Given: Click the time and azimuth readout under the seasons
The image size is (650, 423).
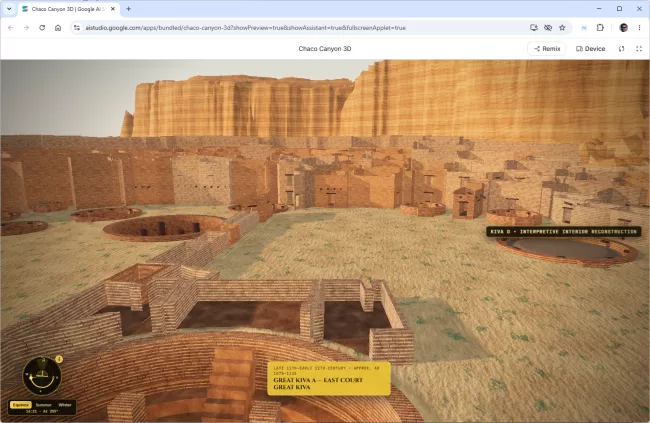Looking at the screenshot, I should click(42, 411).
